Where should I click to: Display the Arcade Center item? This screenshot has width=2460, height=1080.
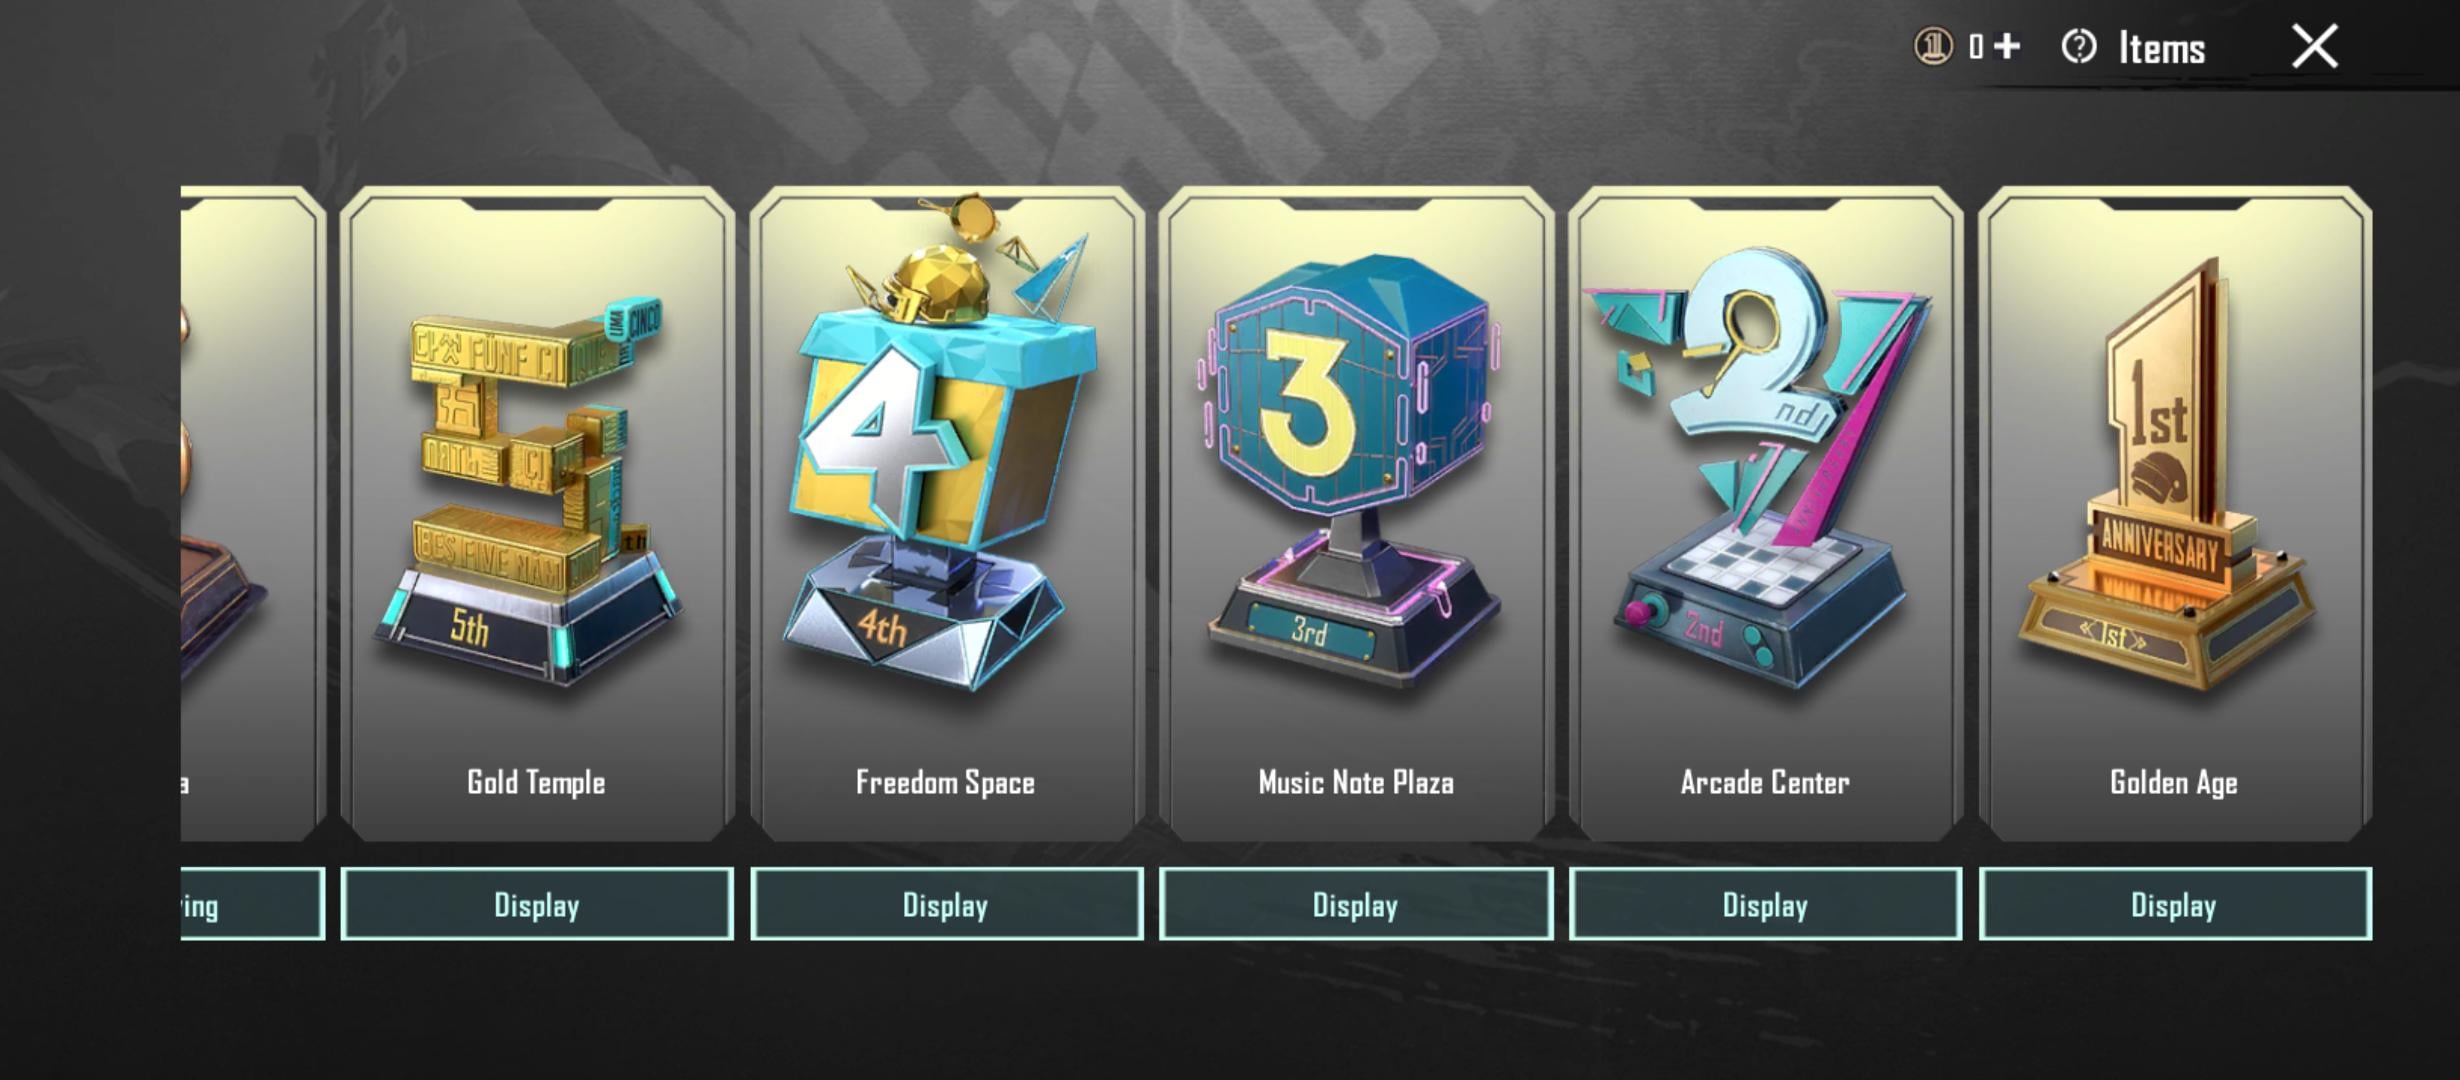(x=1765, y=904)
